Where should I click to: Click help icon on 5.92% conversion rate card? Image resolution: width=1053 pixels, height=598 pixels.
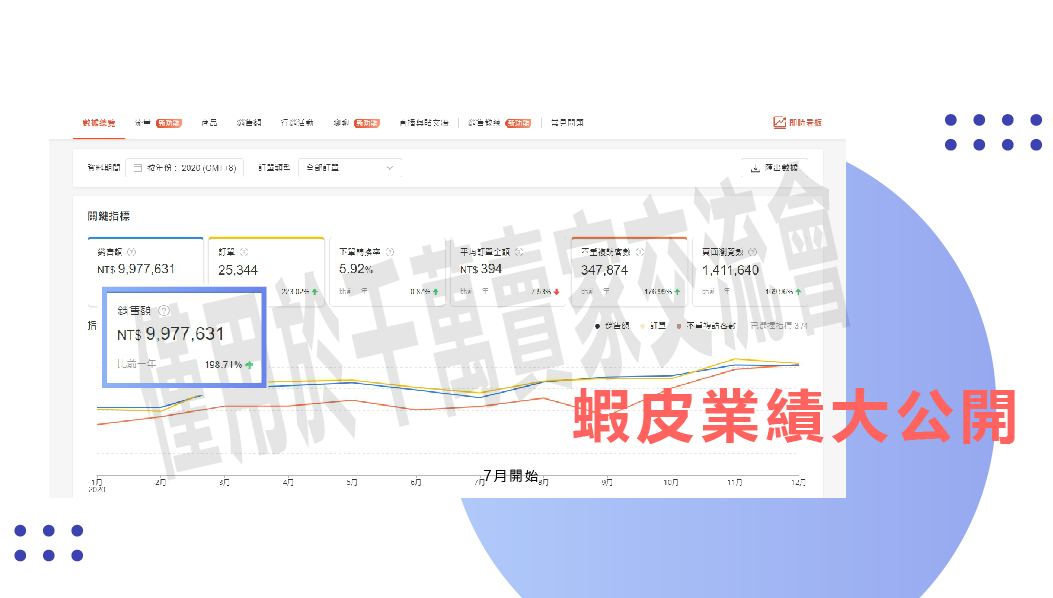(x=389, y=253)
